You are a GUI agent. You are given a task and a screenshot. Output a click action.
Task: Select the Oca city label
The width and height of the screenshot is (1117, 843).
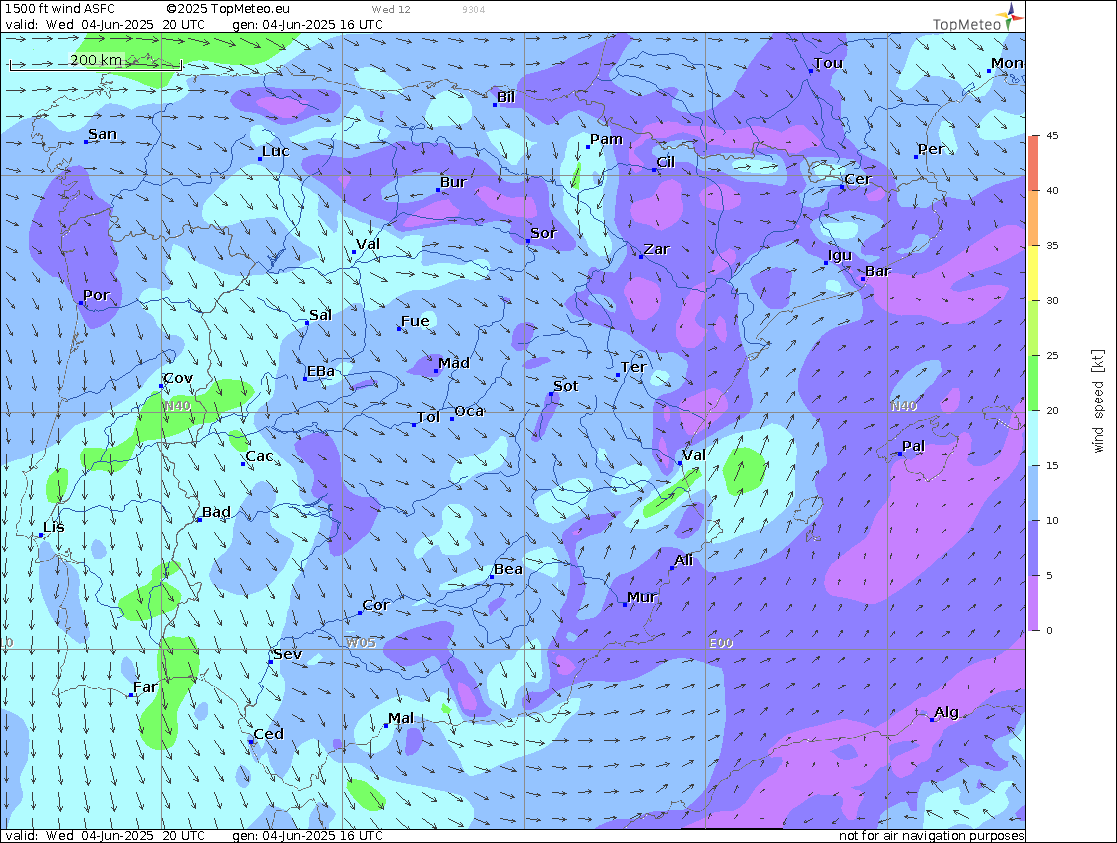[x=469, y=411]
